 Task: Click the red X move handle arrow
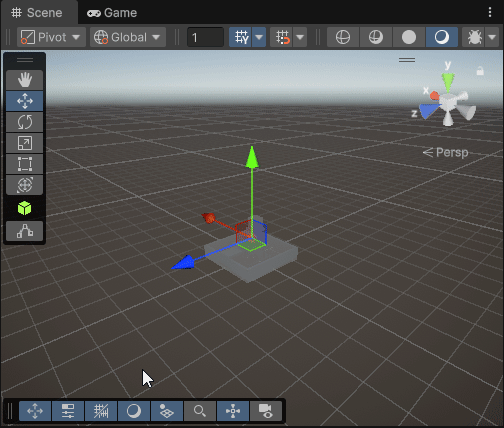(209, 218)
